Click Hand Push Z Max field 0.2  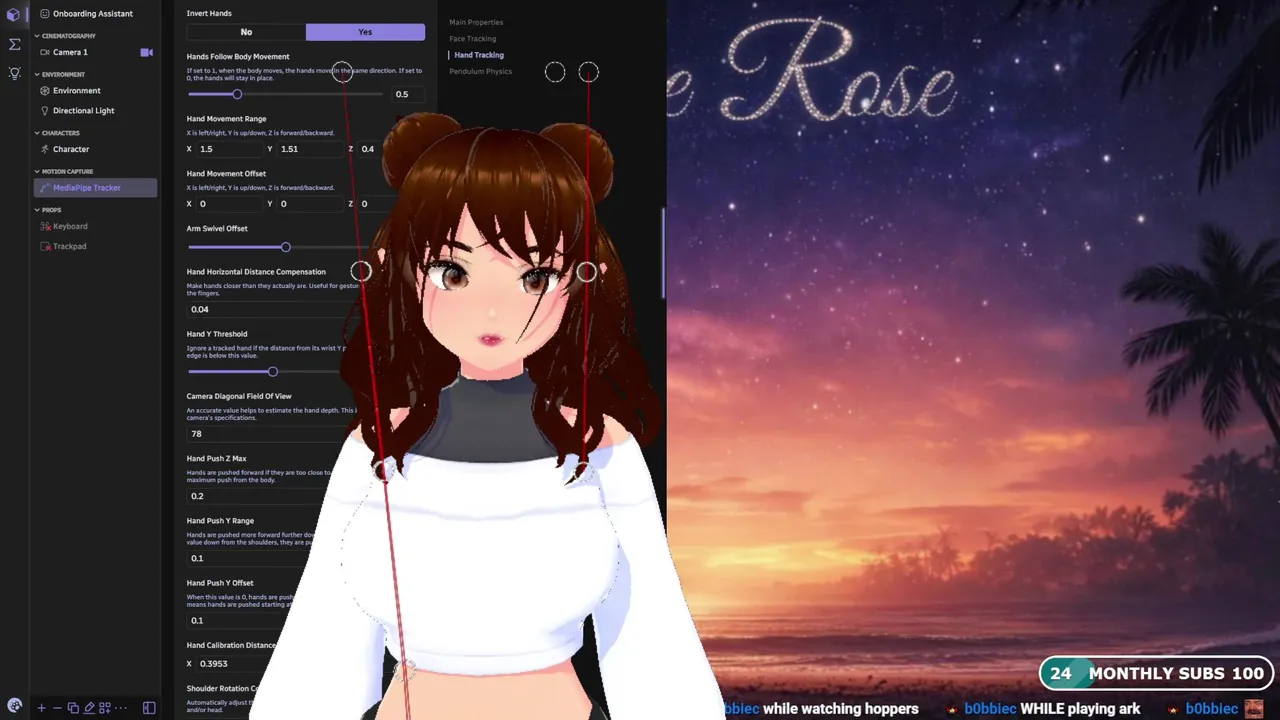(260, 496)
